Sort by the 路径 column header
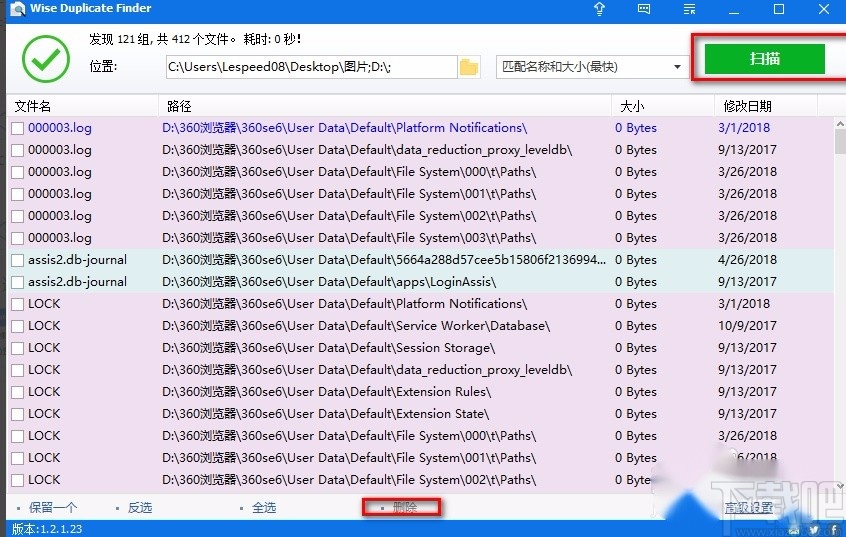The height and width of the screenshot is (537, 846). pos(179,106)
